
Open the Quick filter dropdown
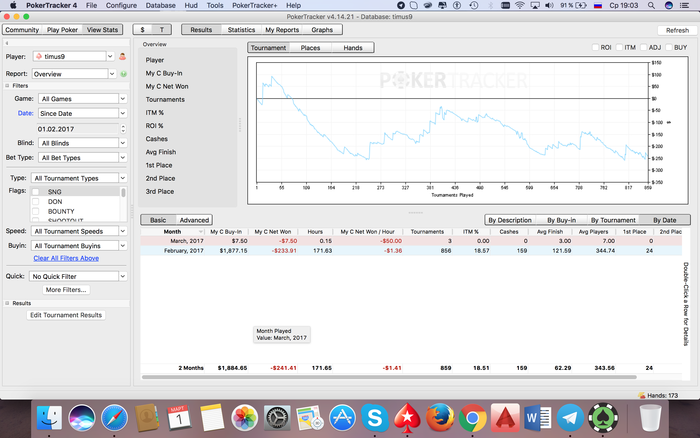tap(123, 276)
